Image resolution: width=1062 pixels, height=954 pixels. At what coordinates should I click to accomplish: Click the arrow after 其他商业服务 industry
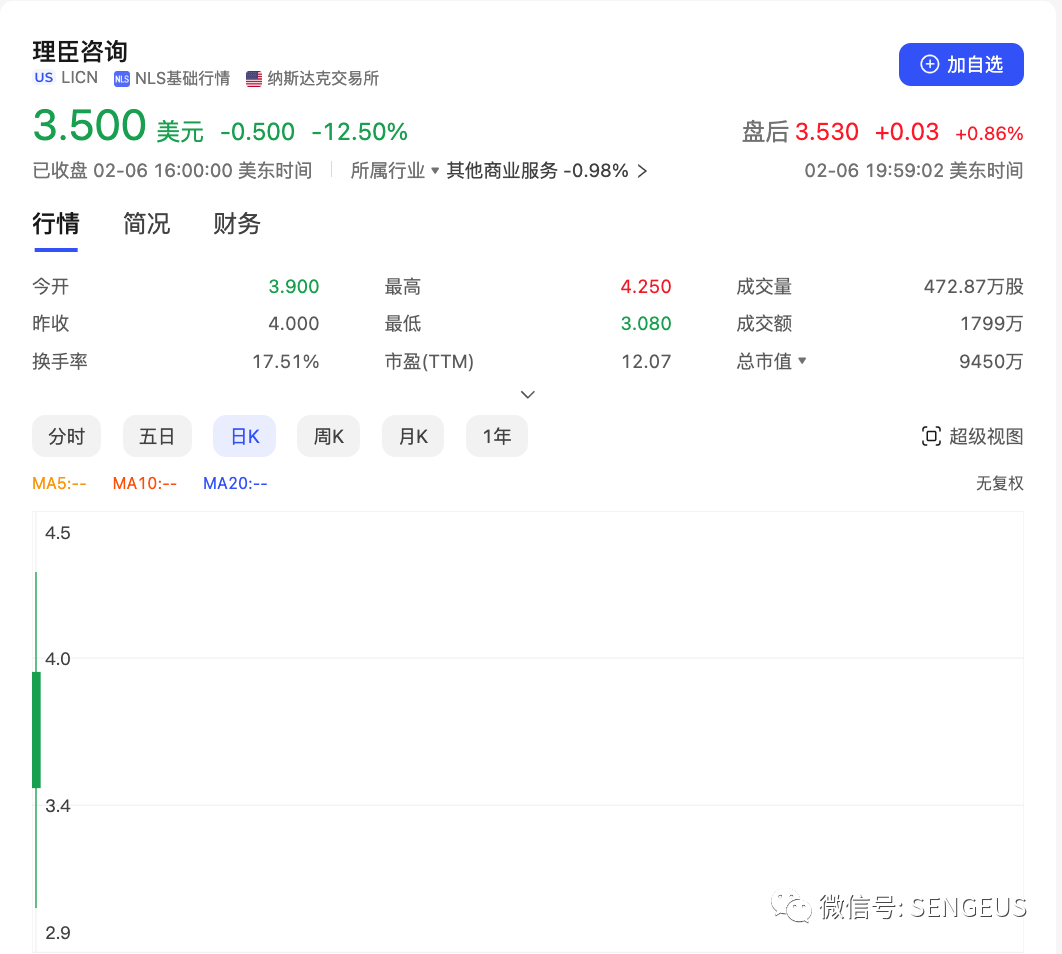[642, 171]
